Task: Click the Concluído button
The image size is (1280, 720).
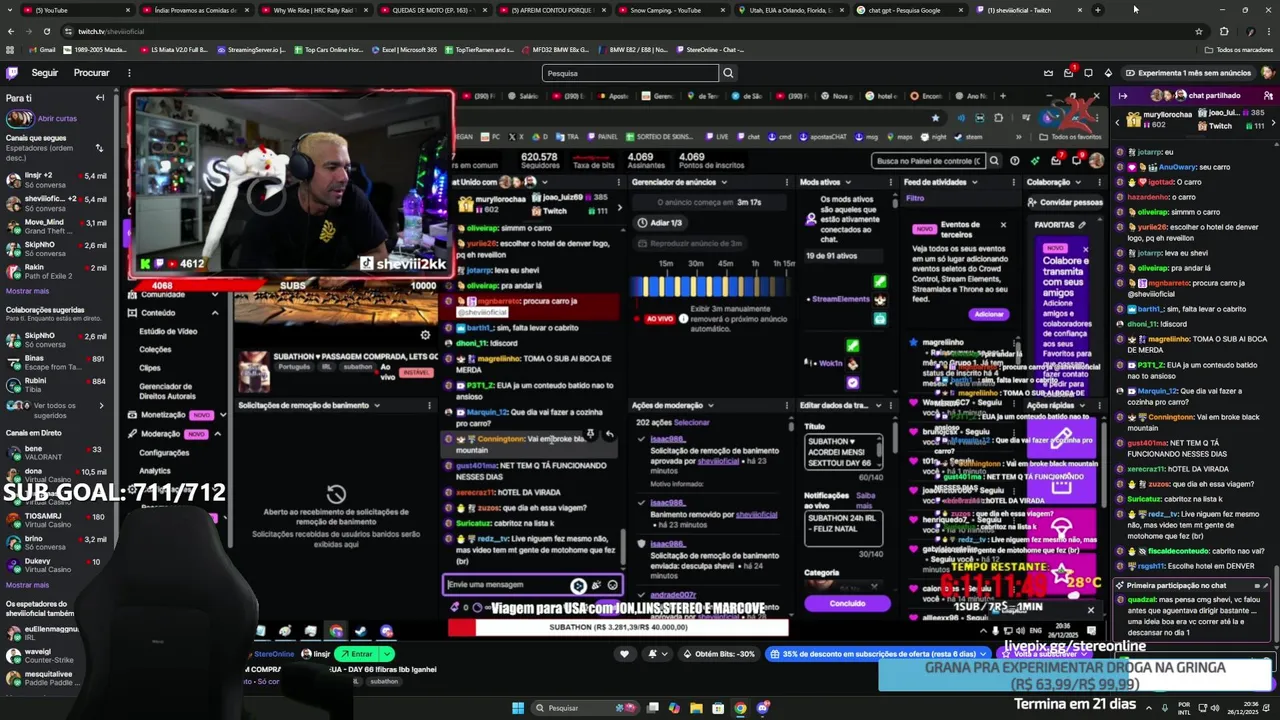Action: click(847, 604)
